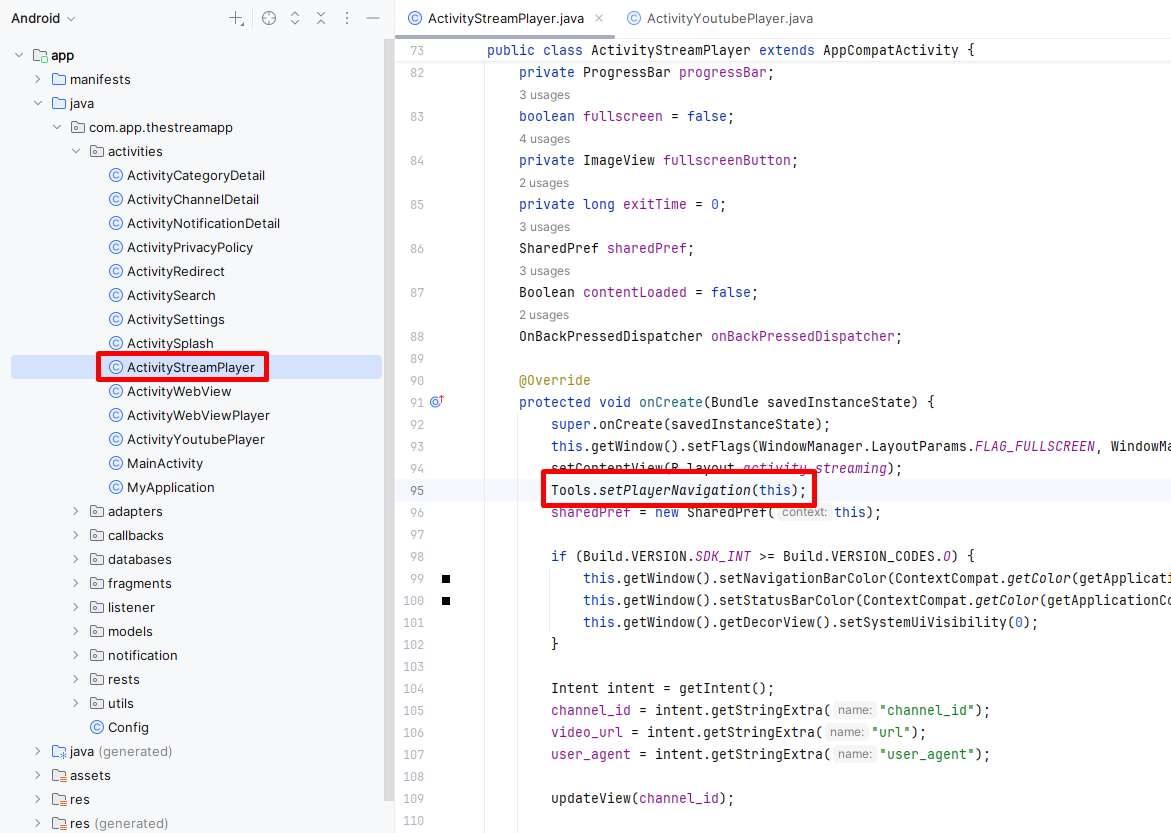This screenshot has height=833, width=1171.
Task: Click '2 usages' hint above onBackPressedDispatcher
Action: pyautogui.click(x=544, y=315)
